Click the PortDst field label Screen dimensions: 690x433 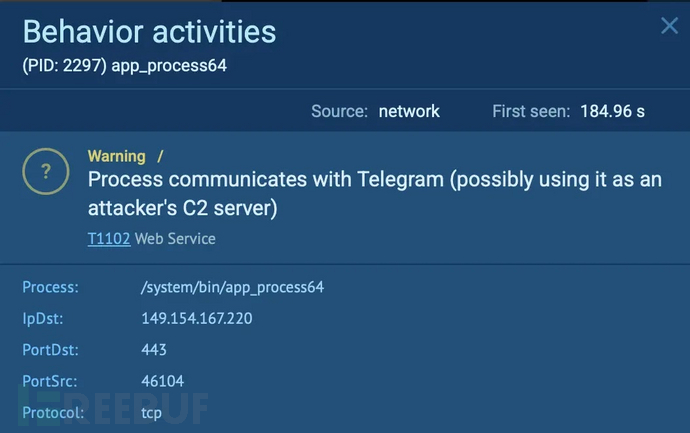[x=50, y=350]
